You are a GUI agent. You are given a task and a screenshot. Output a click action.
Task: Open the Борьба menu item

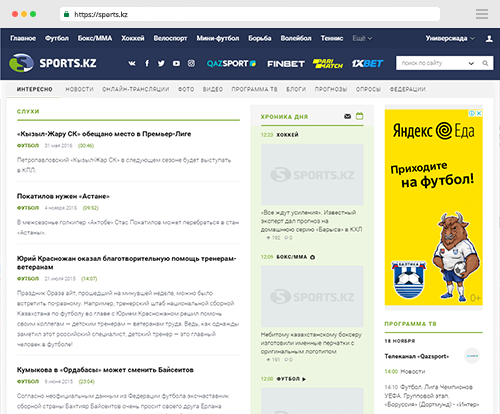pyautogui.click(x=260, y=38)
